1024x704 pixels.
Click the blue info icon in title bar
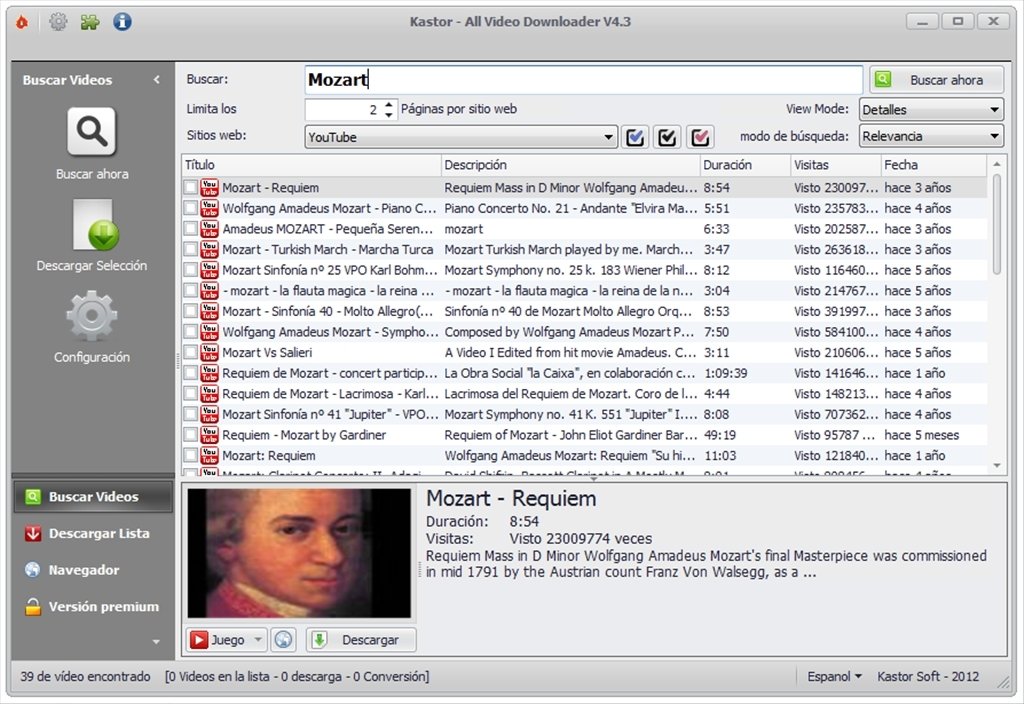click(122, 21)
